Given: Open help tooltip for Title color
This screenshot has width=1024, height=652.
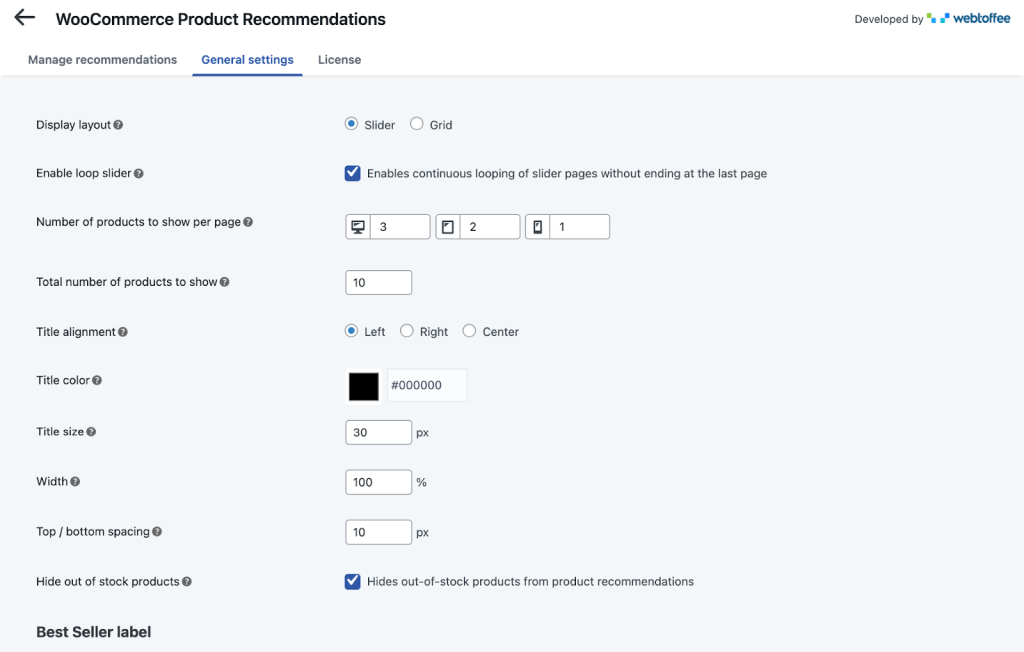Looking at the screenshot, I should tap(97, 380).
